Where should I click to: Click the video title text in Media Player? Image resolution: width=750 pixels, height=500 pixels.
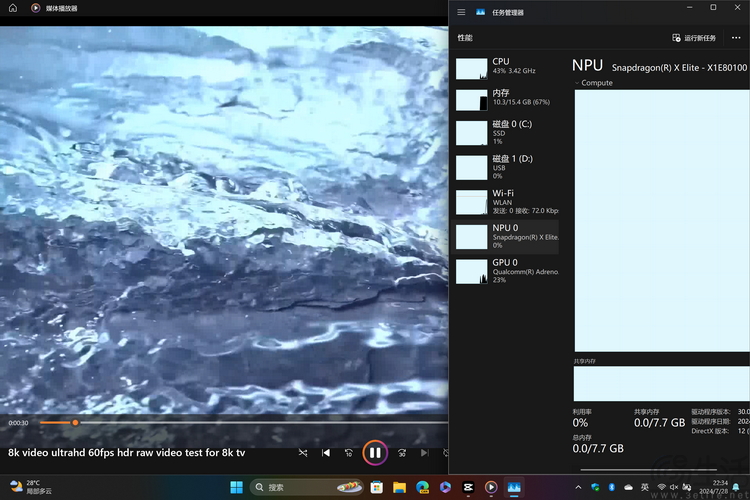coord(126,453)
